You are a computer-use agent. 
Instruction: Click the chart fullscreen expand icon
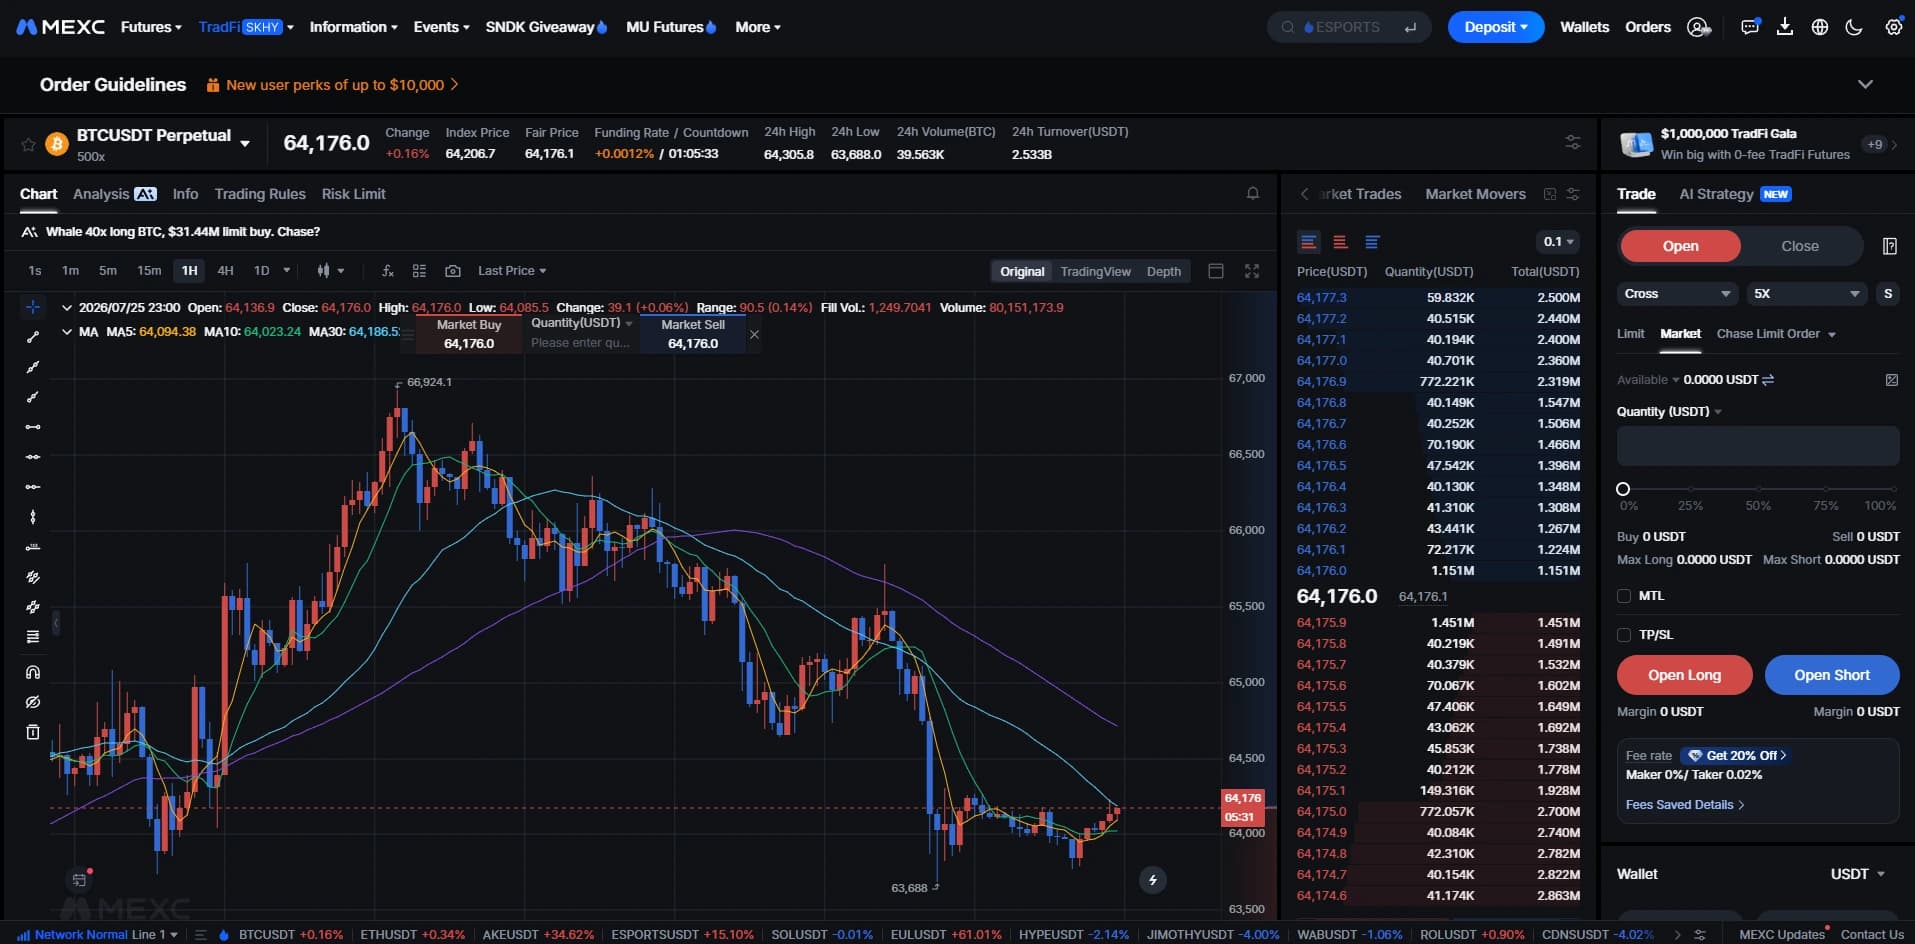pos(1252,271)
